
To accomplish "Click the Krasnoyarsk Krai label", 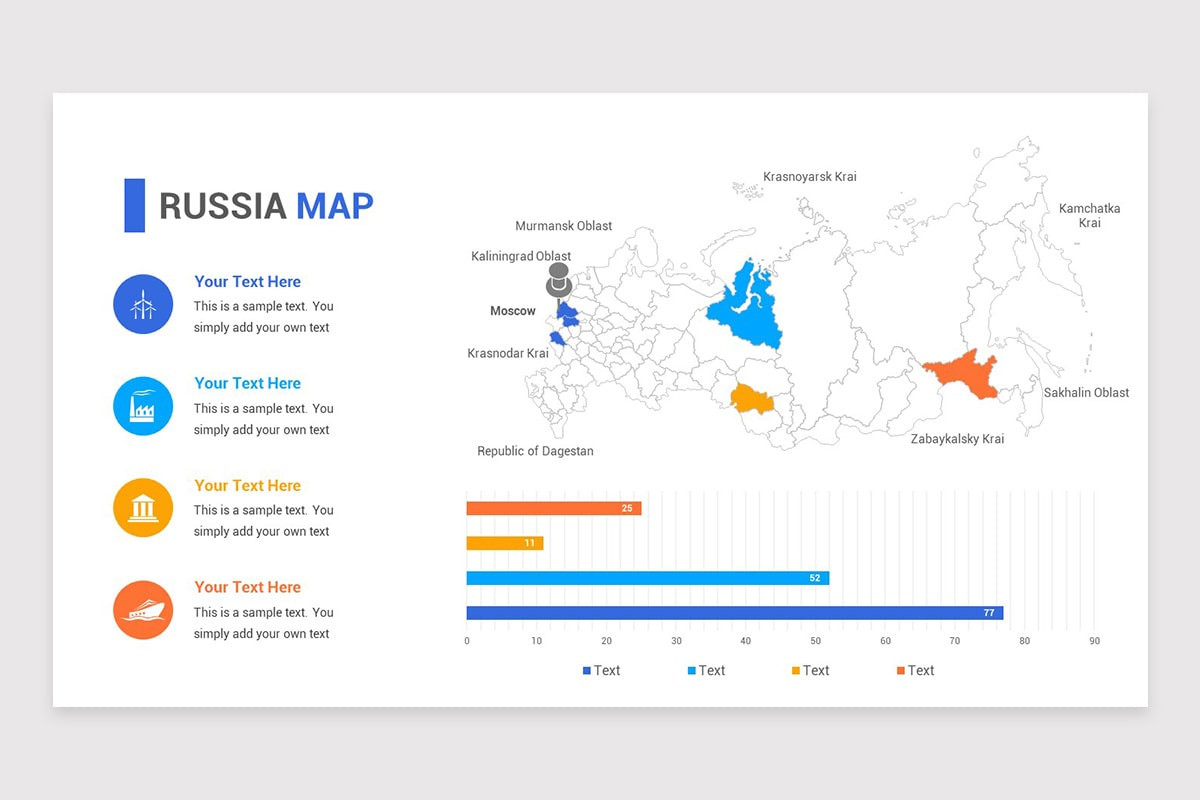I will (810, 177).
